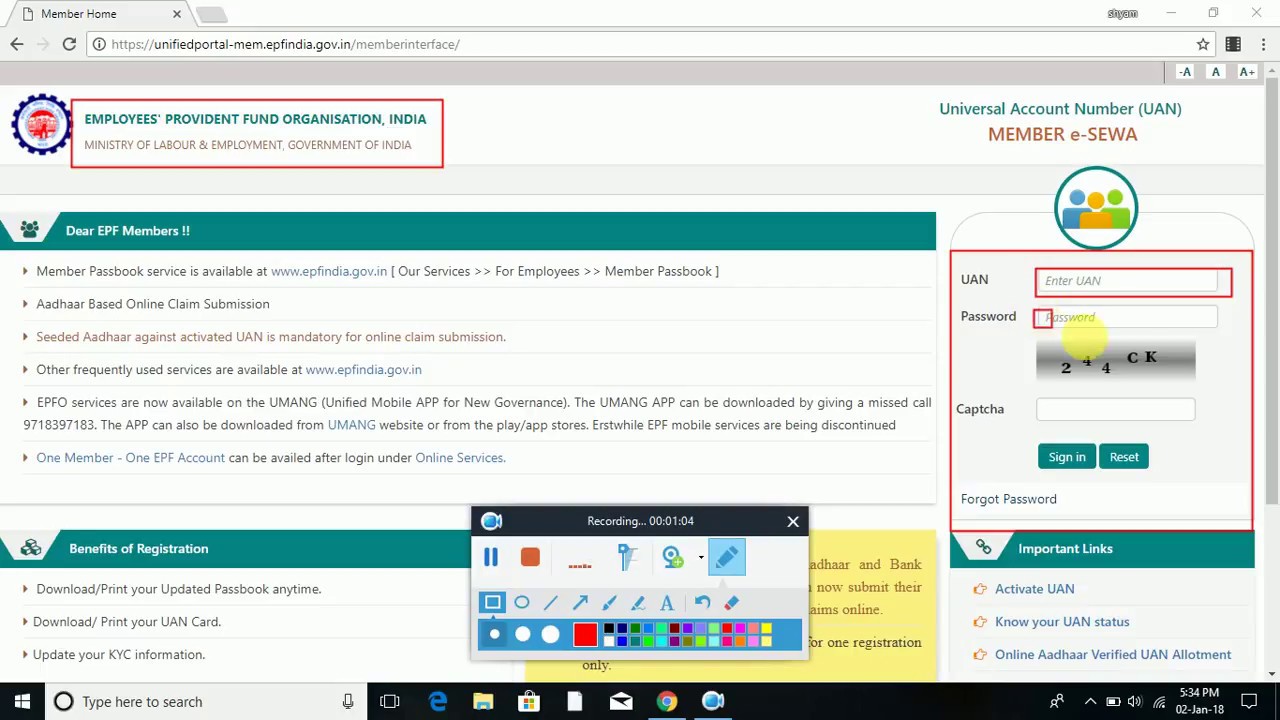Viewport: 1280px width, 720px height.
Task: Reload the current page
Action: click(69, 44)
